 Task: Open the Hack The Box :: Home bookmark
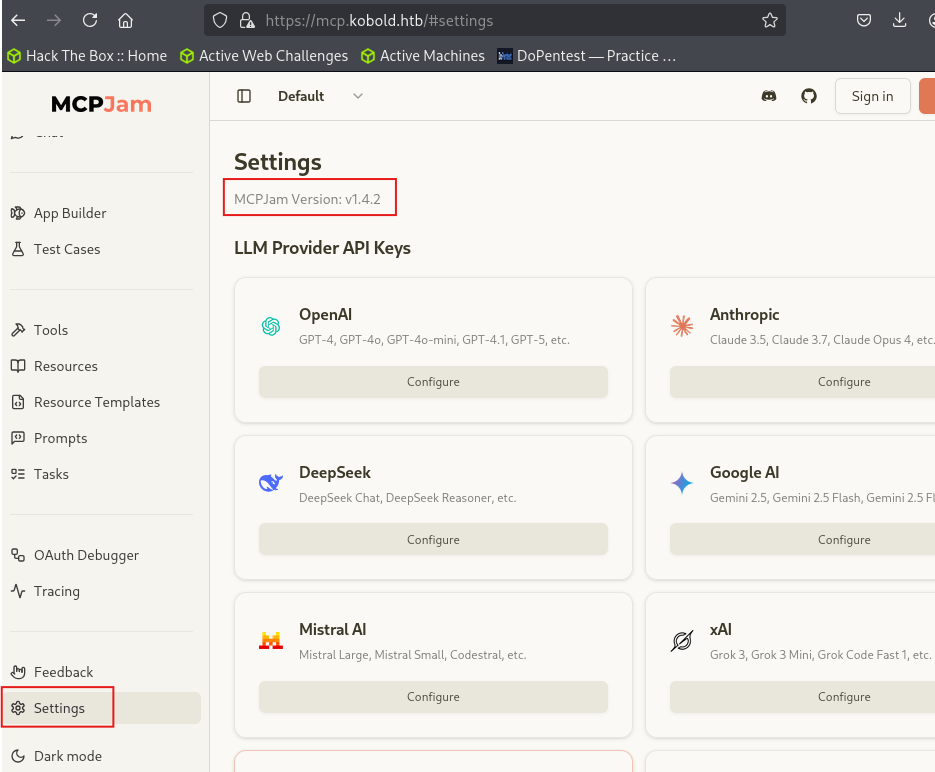click(87, 56)
